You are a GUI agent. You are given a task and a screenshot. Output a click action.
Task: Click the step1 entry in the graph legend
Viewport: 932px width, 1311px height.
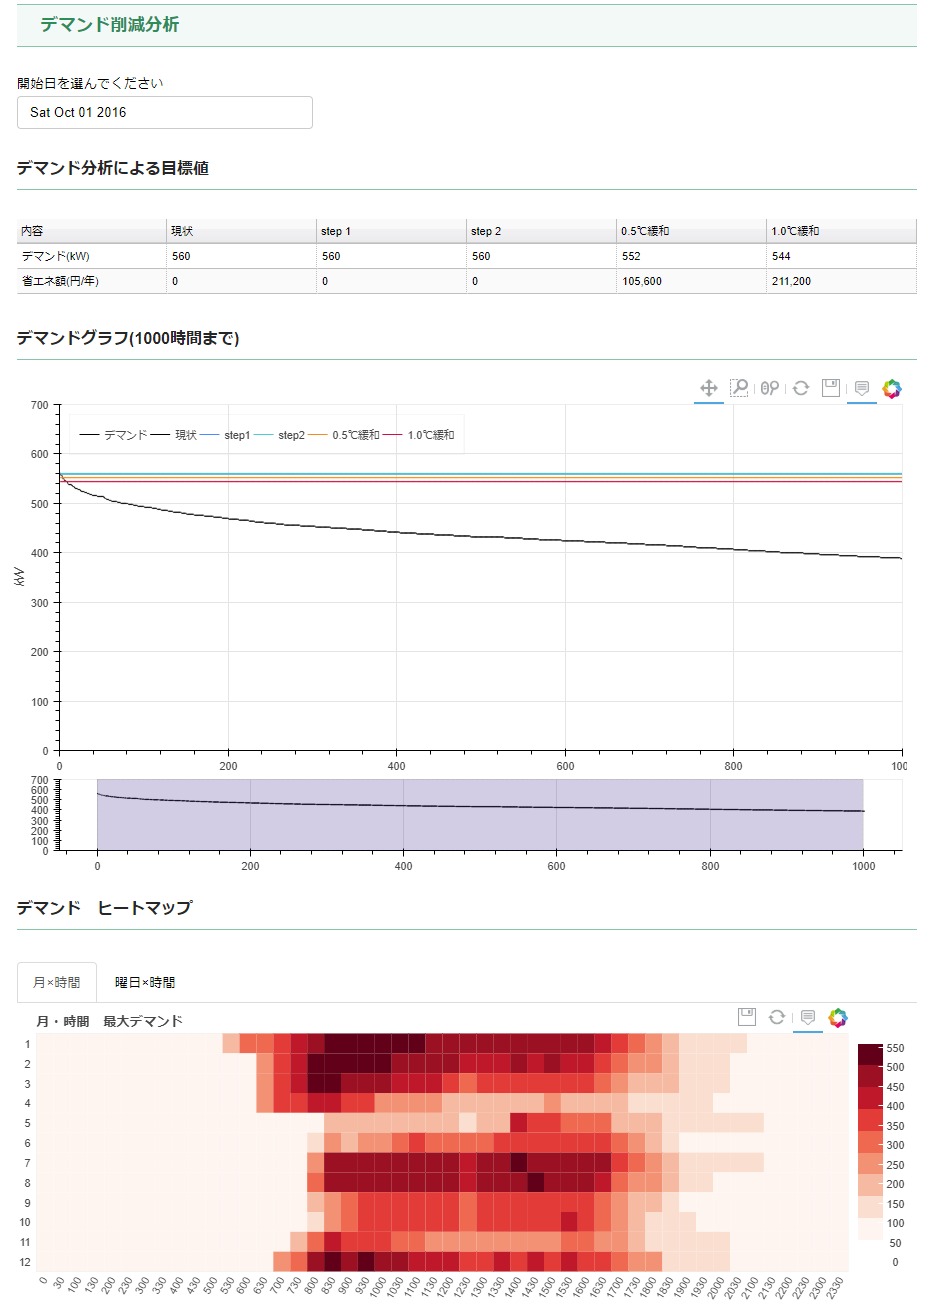click(x=225, y=435)
